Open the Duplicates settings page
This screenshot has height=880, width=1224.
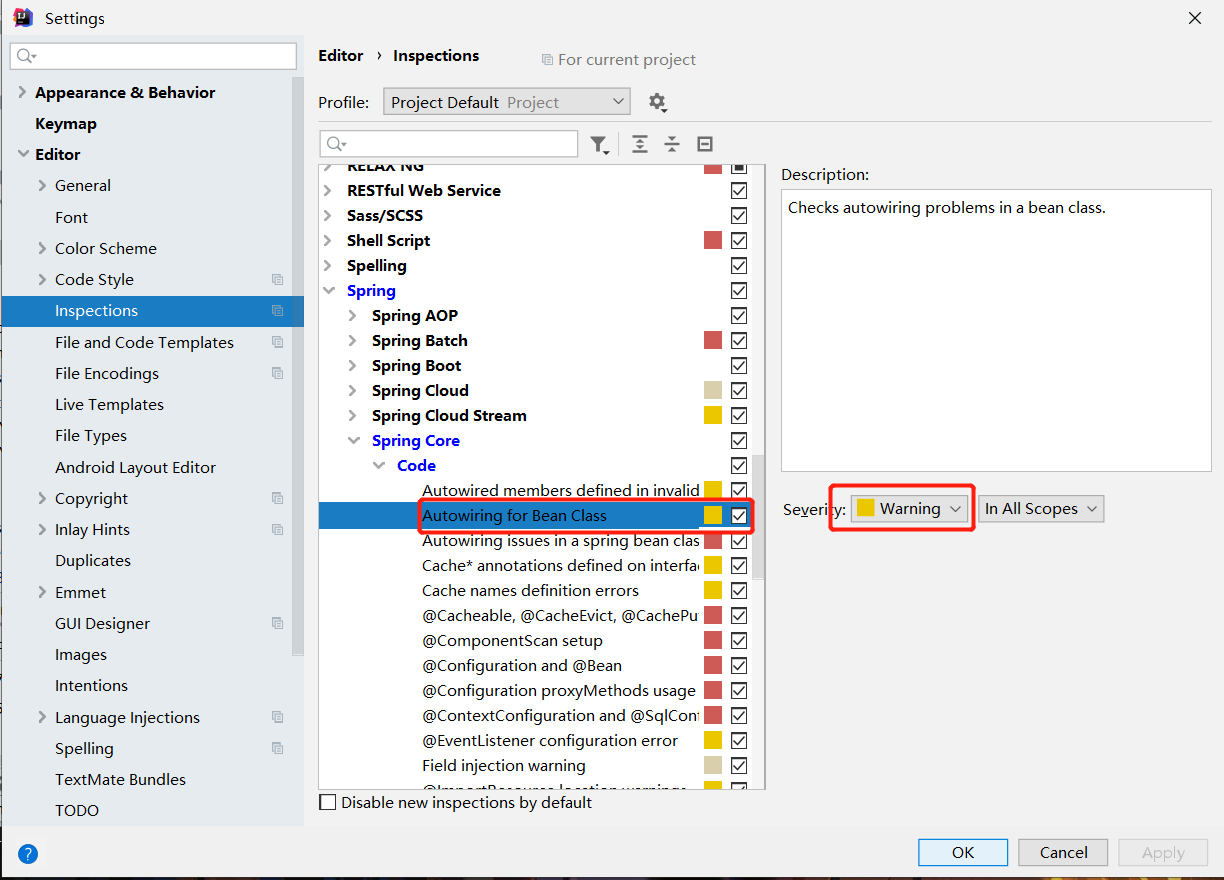click(93, 560)
